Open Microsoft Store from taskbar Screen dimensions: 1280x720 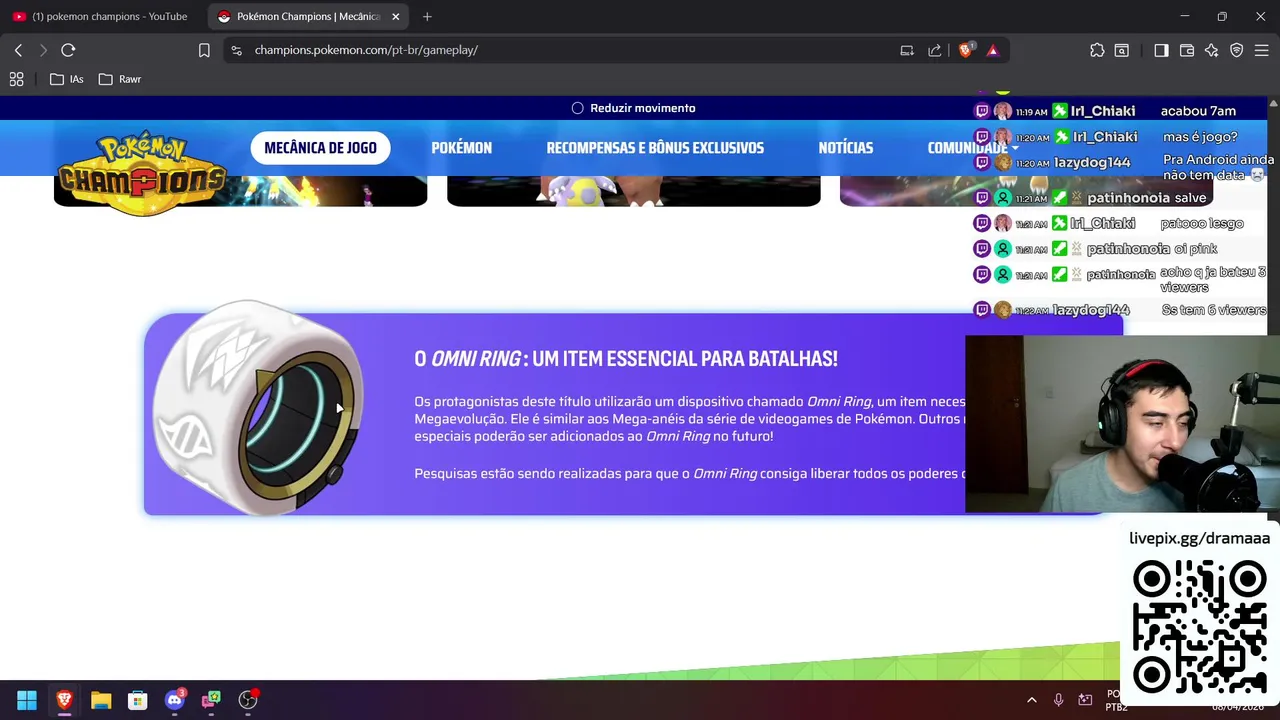138,700
